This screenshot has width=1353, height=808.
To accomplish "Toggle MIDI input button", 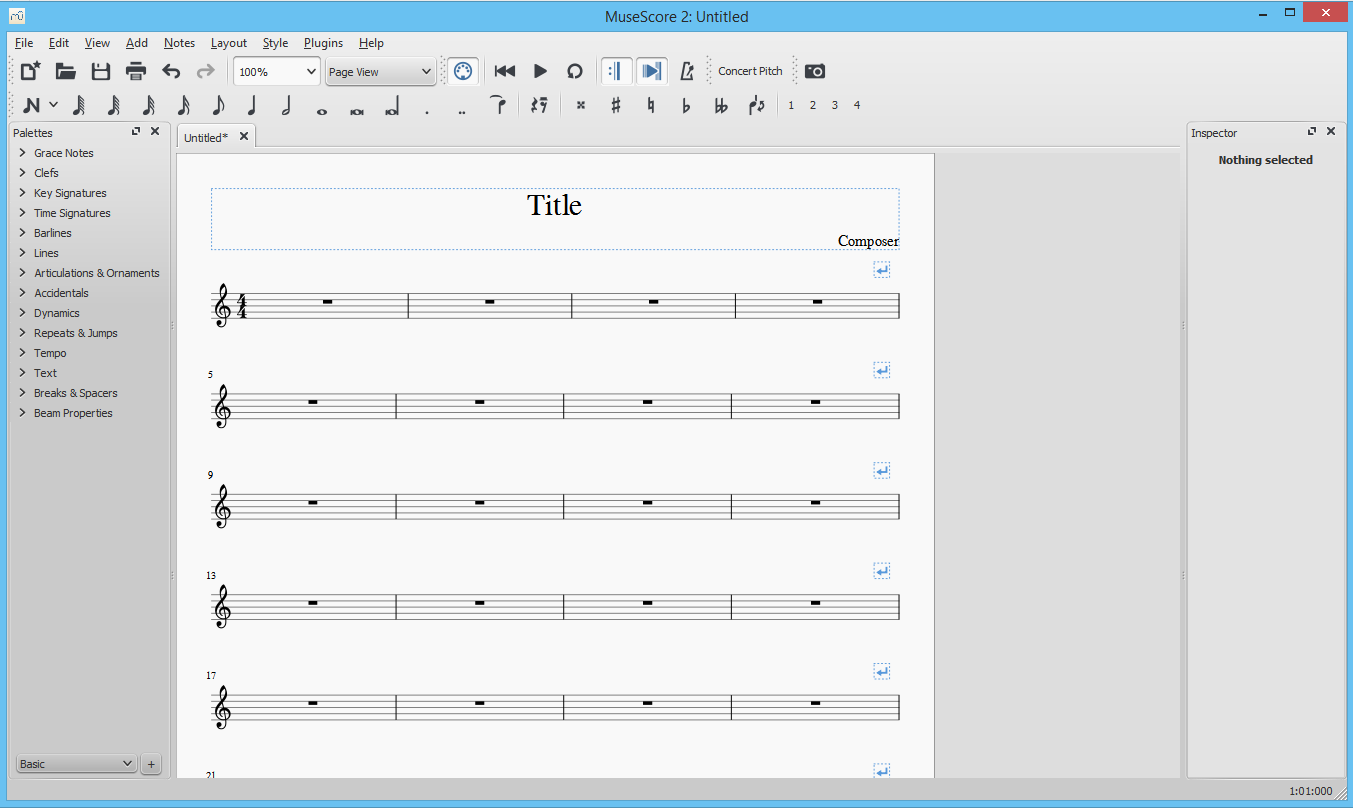I will coord(462,71).
